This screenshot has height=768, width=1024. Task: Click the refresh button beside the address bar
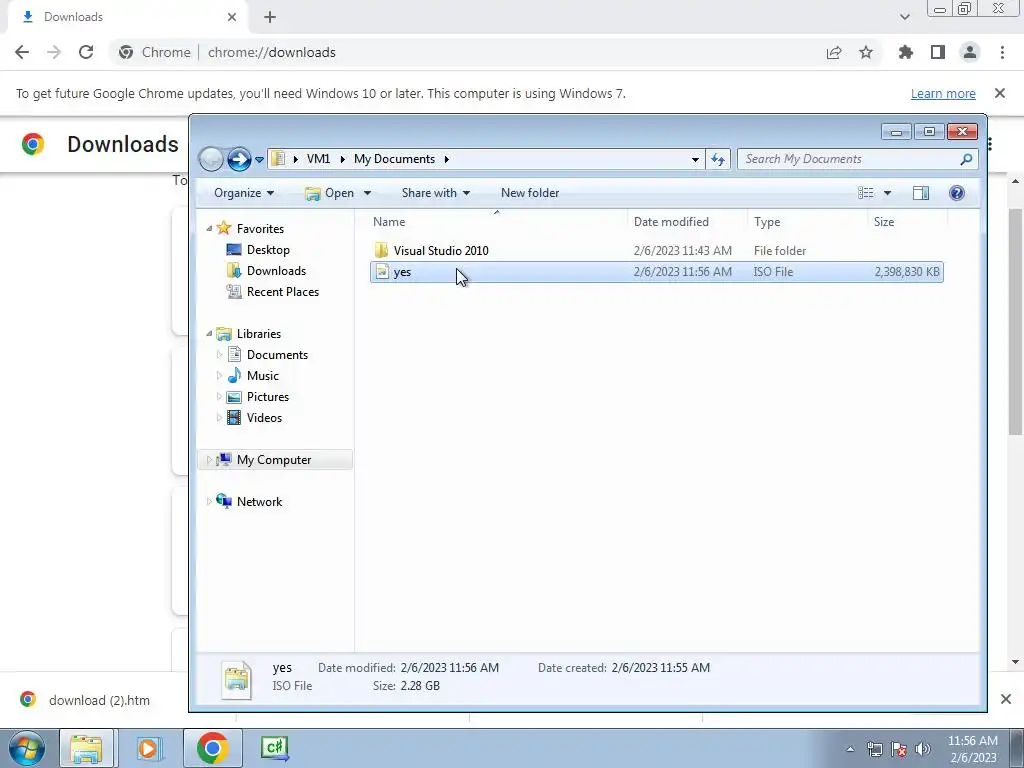[718, 159]
